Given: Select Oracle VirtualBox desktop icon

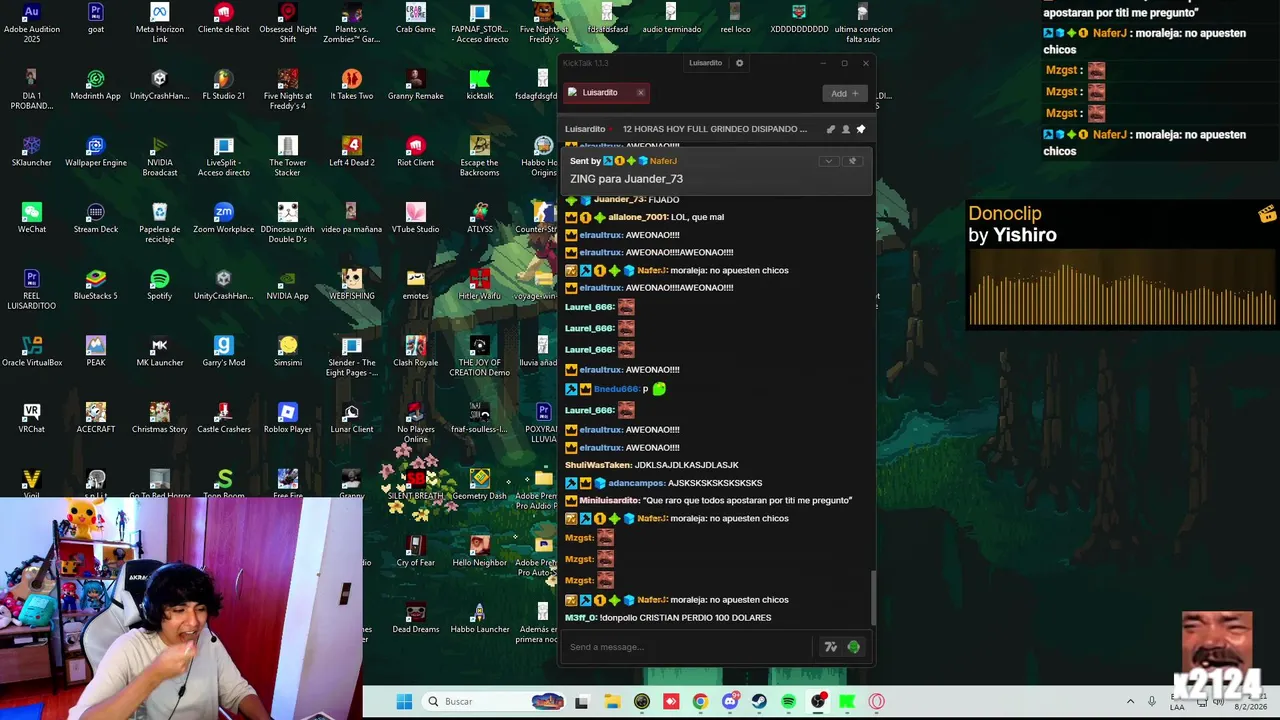Looking at the screenshot, I should (x=31, y=352).
